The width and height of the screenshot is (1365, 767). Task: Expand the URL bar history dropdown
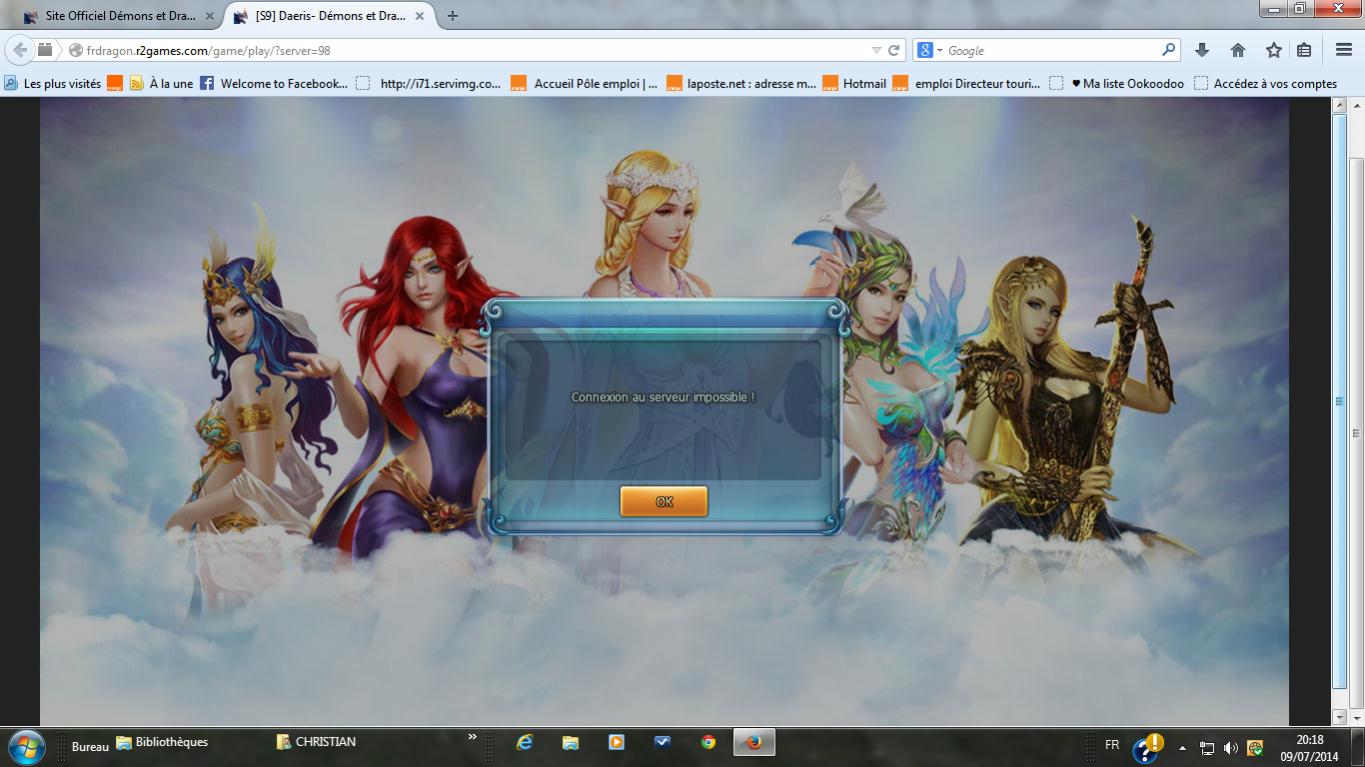(877, 50)
